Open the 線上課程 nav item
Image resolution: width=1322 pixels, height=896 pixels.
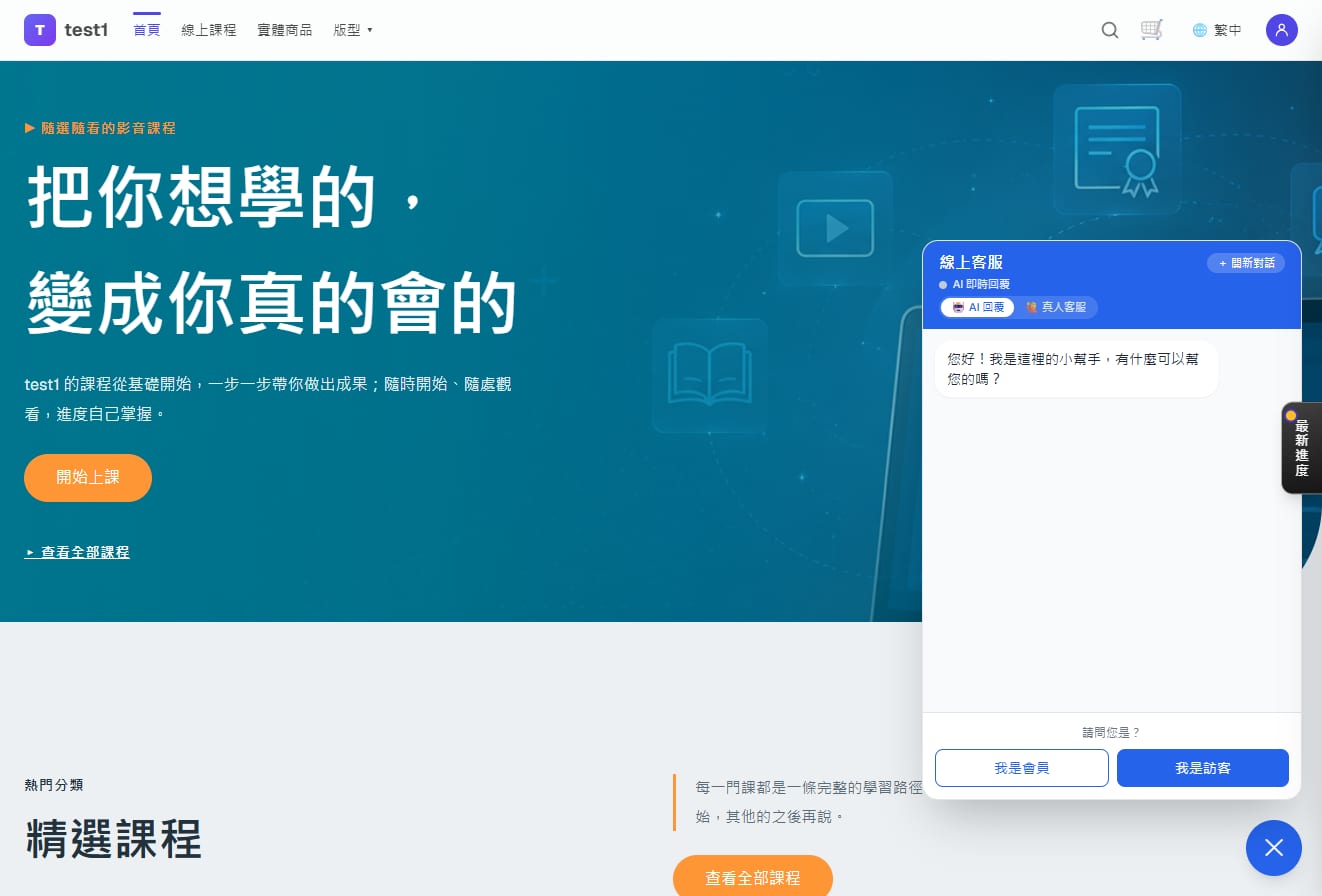pos(209,30)
